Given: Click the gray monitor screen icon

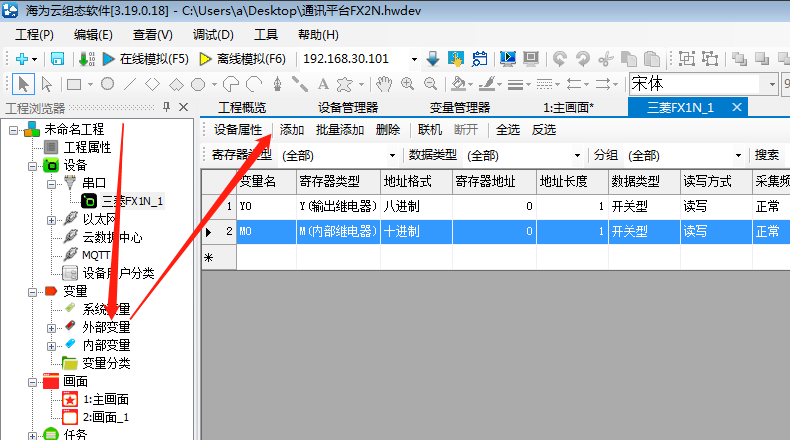Looking at the screenshot, I should (x=531, y=59).
